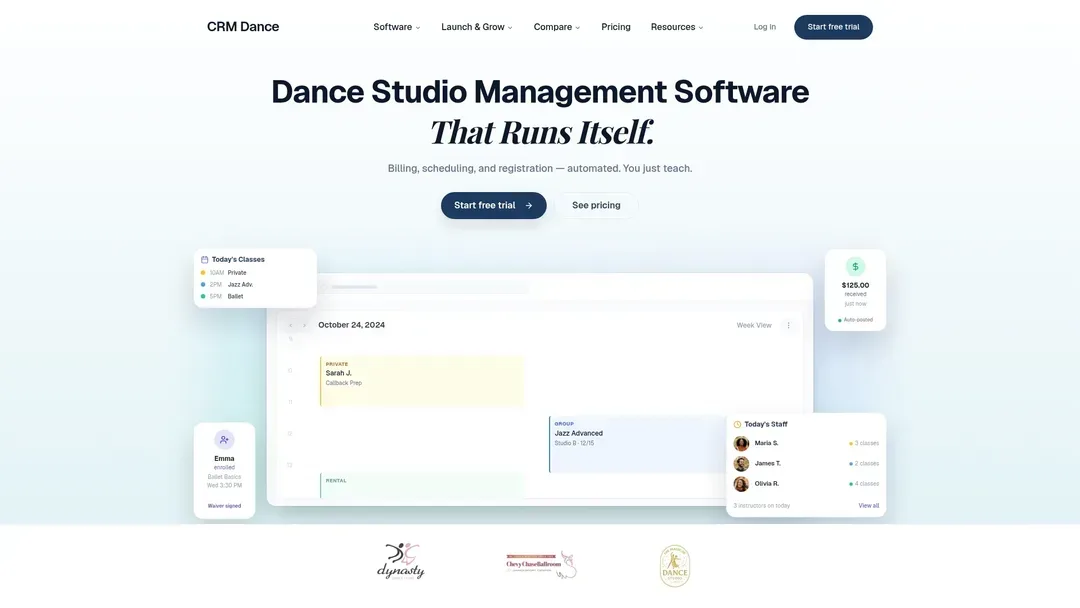Click the green dollar payment icon
Viewport: 1080px width, 608px height.
[855, 266]
